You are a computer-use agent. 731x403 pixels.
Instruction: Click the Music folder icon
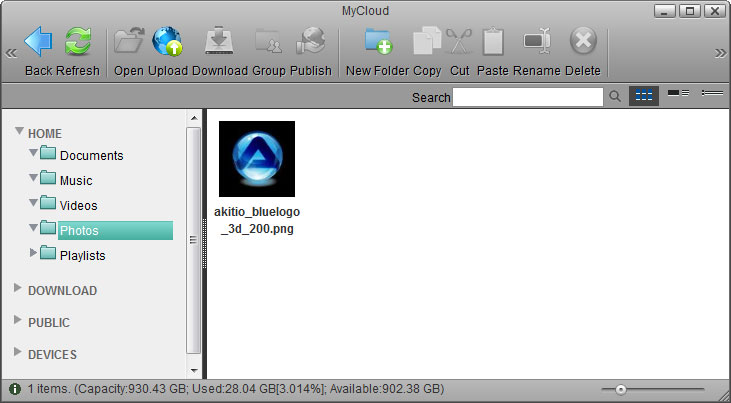tap(48, 178)
